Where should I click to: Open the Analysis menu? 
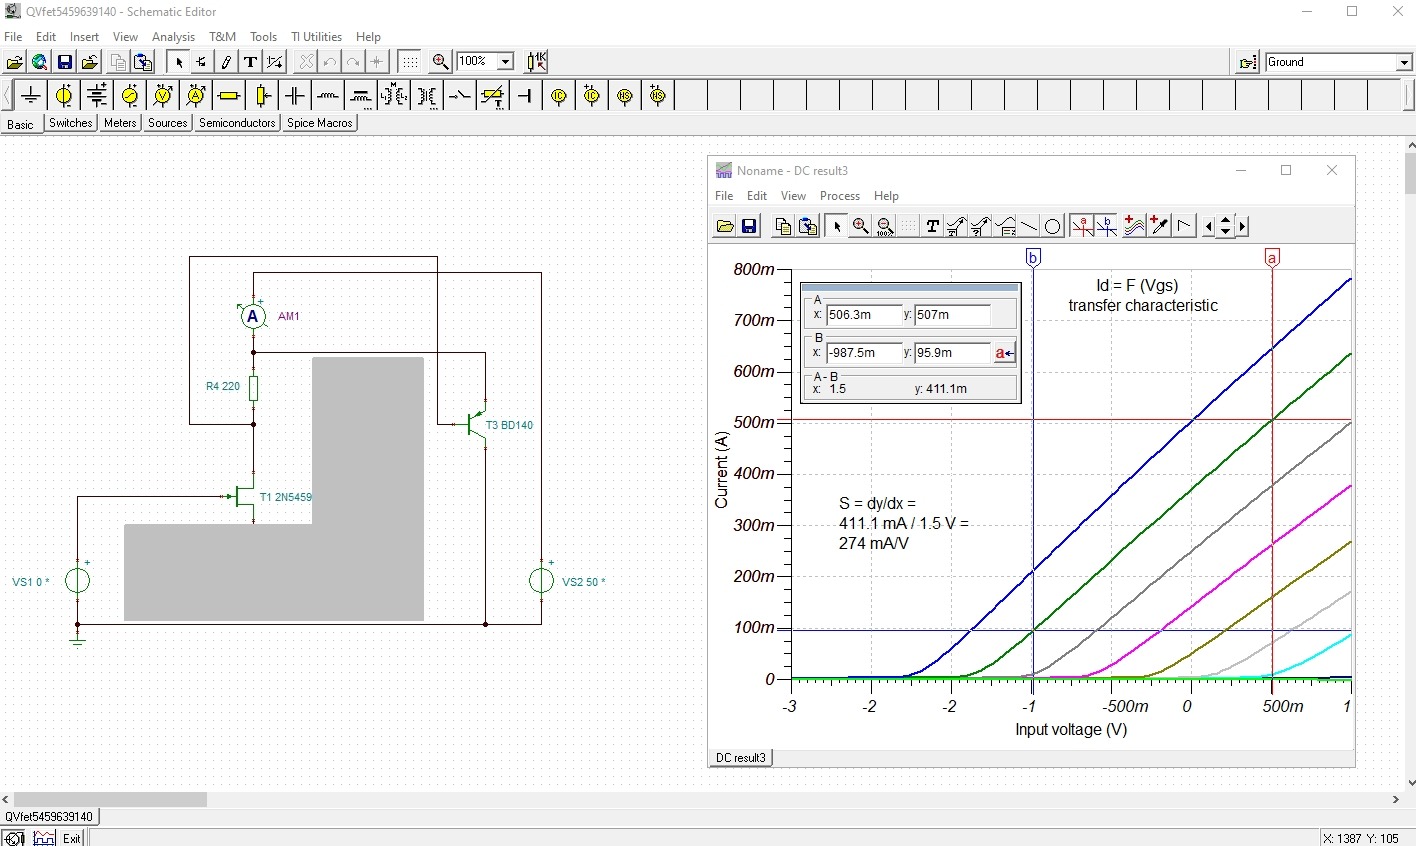coord(173,37)
